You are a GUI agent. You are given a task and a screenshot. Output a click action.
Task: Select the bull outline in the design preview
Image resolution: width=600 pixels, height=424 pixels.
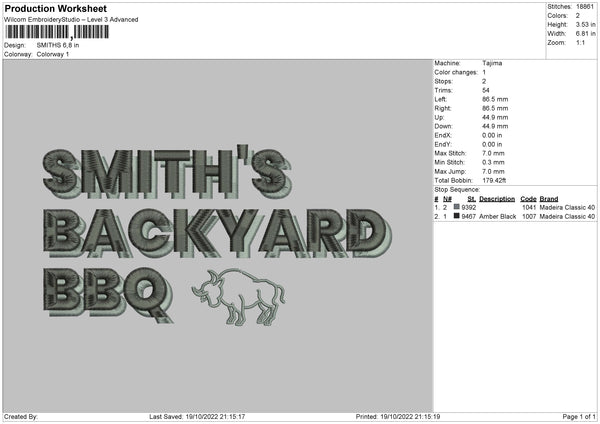(239, 297)
